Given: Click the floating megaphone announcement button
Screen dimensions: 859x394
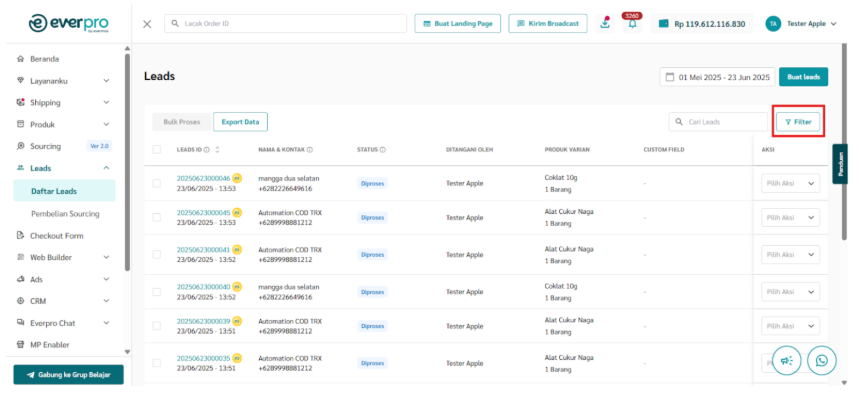Looking at the screenshot, I should point(787,360).
